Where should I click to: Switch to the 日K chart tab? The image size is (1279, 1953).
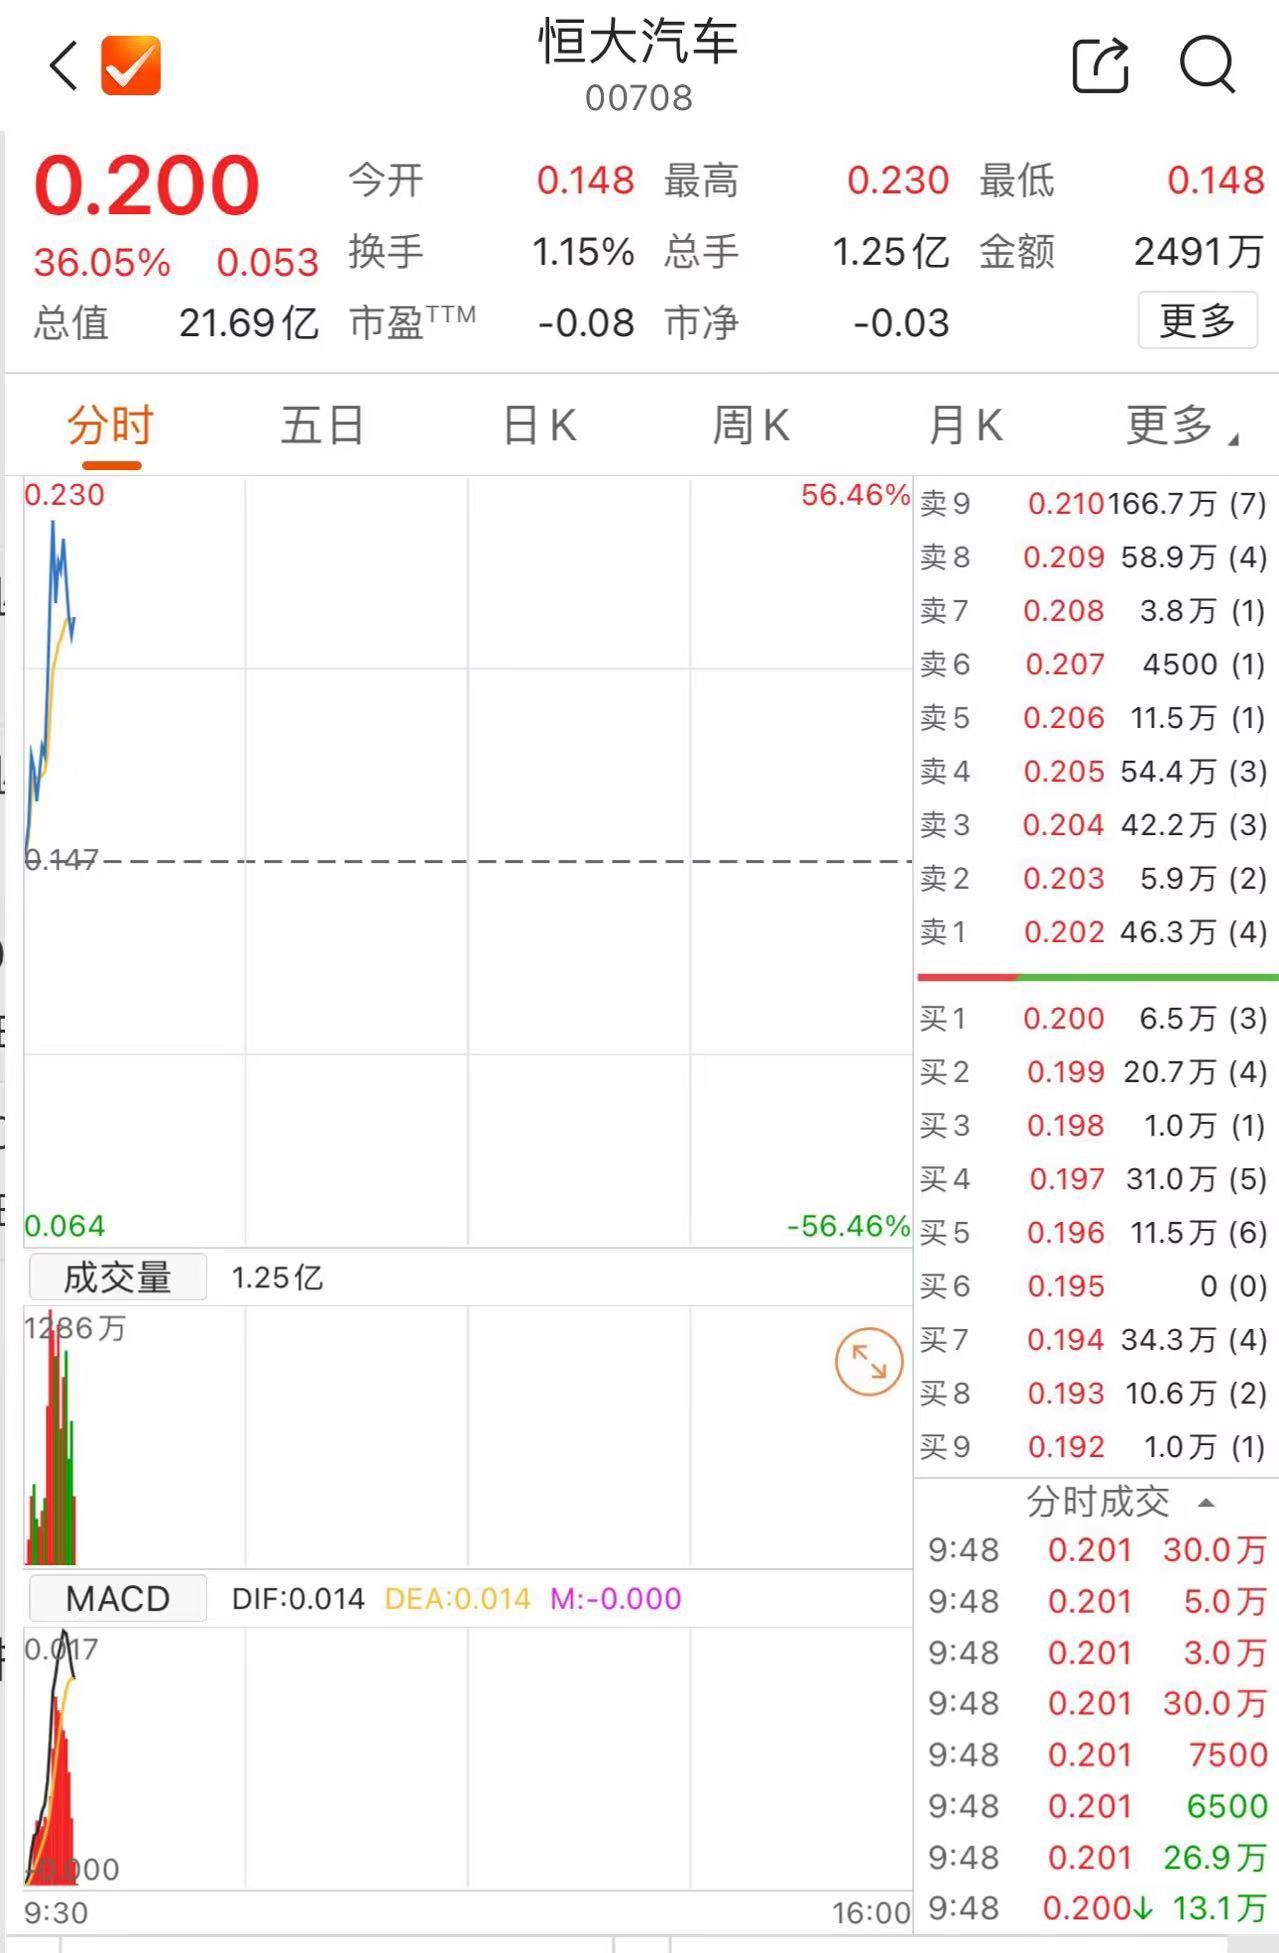click(540, 426)
